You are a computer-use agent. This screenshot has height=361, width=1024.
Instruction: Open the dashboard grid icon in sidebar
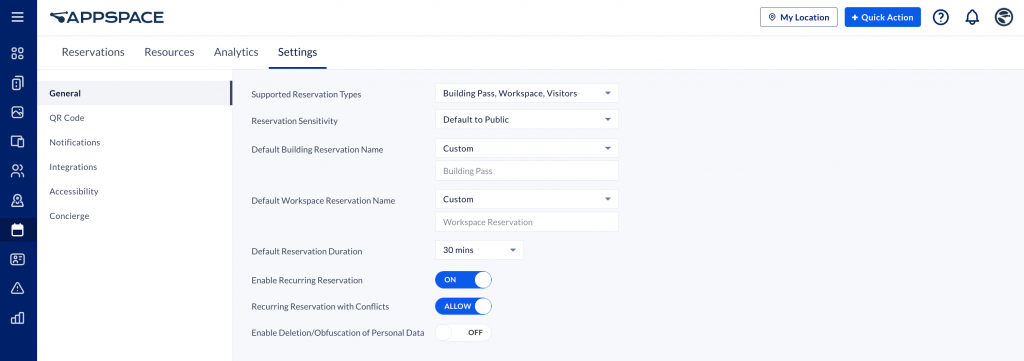point(18,54)
